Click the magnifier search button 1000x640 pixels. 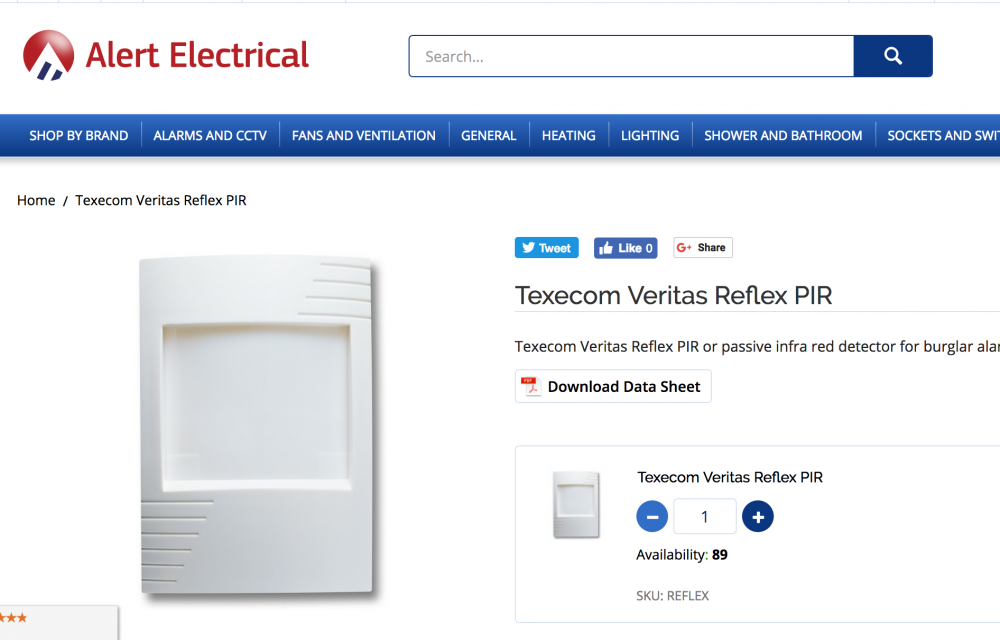pos(893,56)
